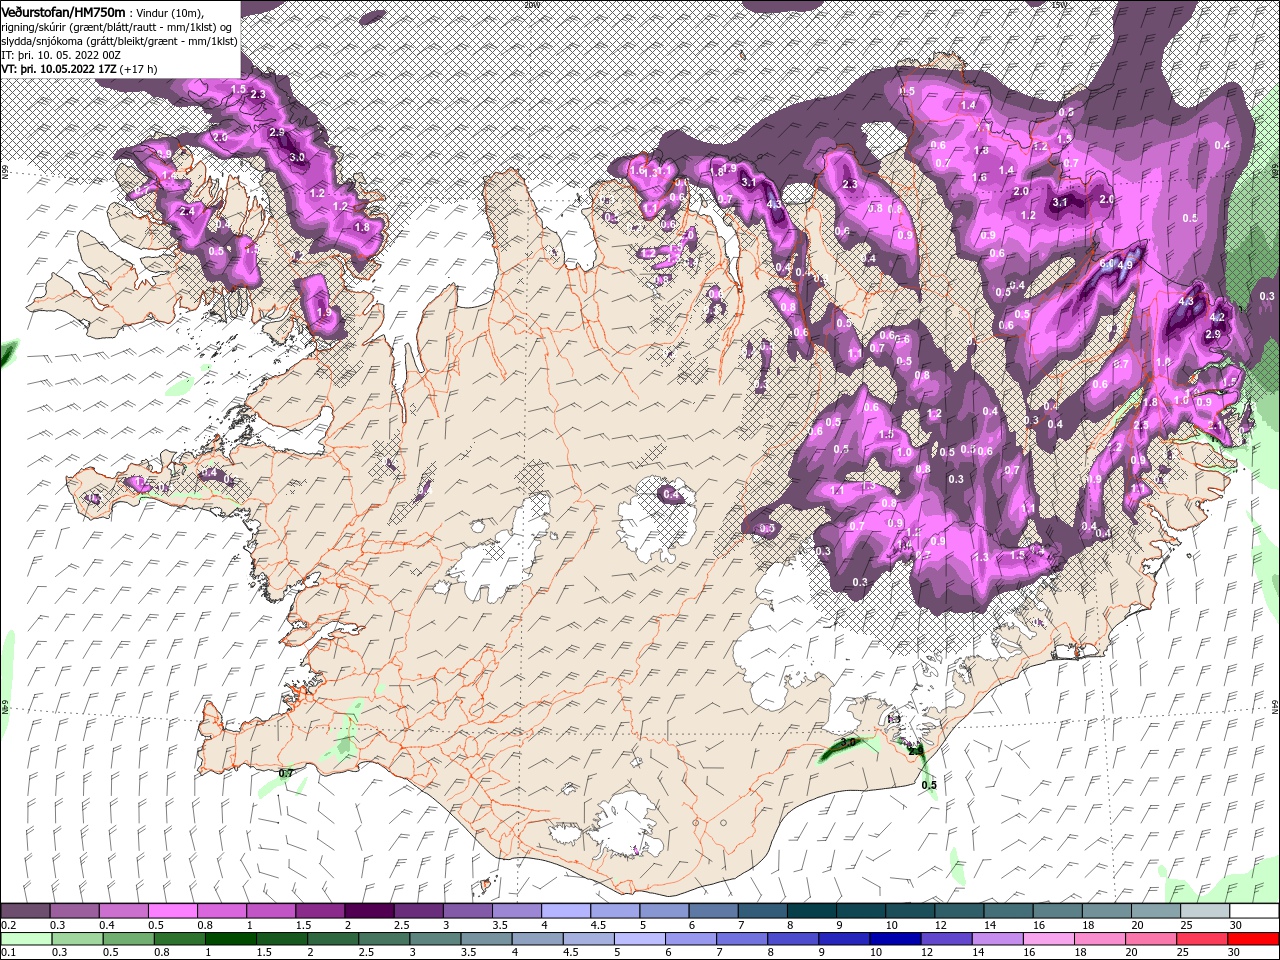Click the dark teal swatch at 8 in snow legend

tap(811, 910)
